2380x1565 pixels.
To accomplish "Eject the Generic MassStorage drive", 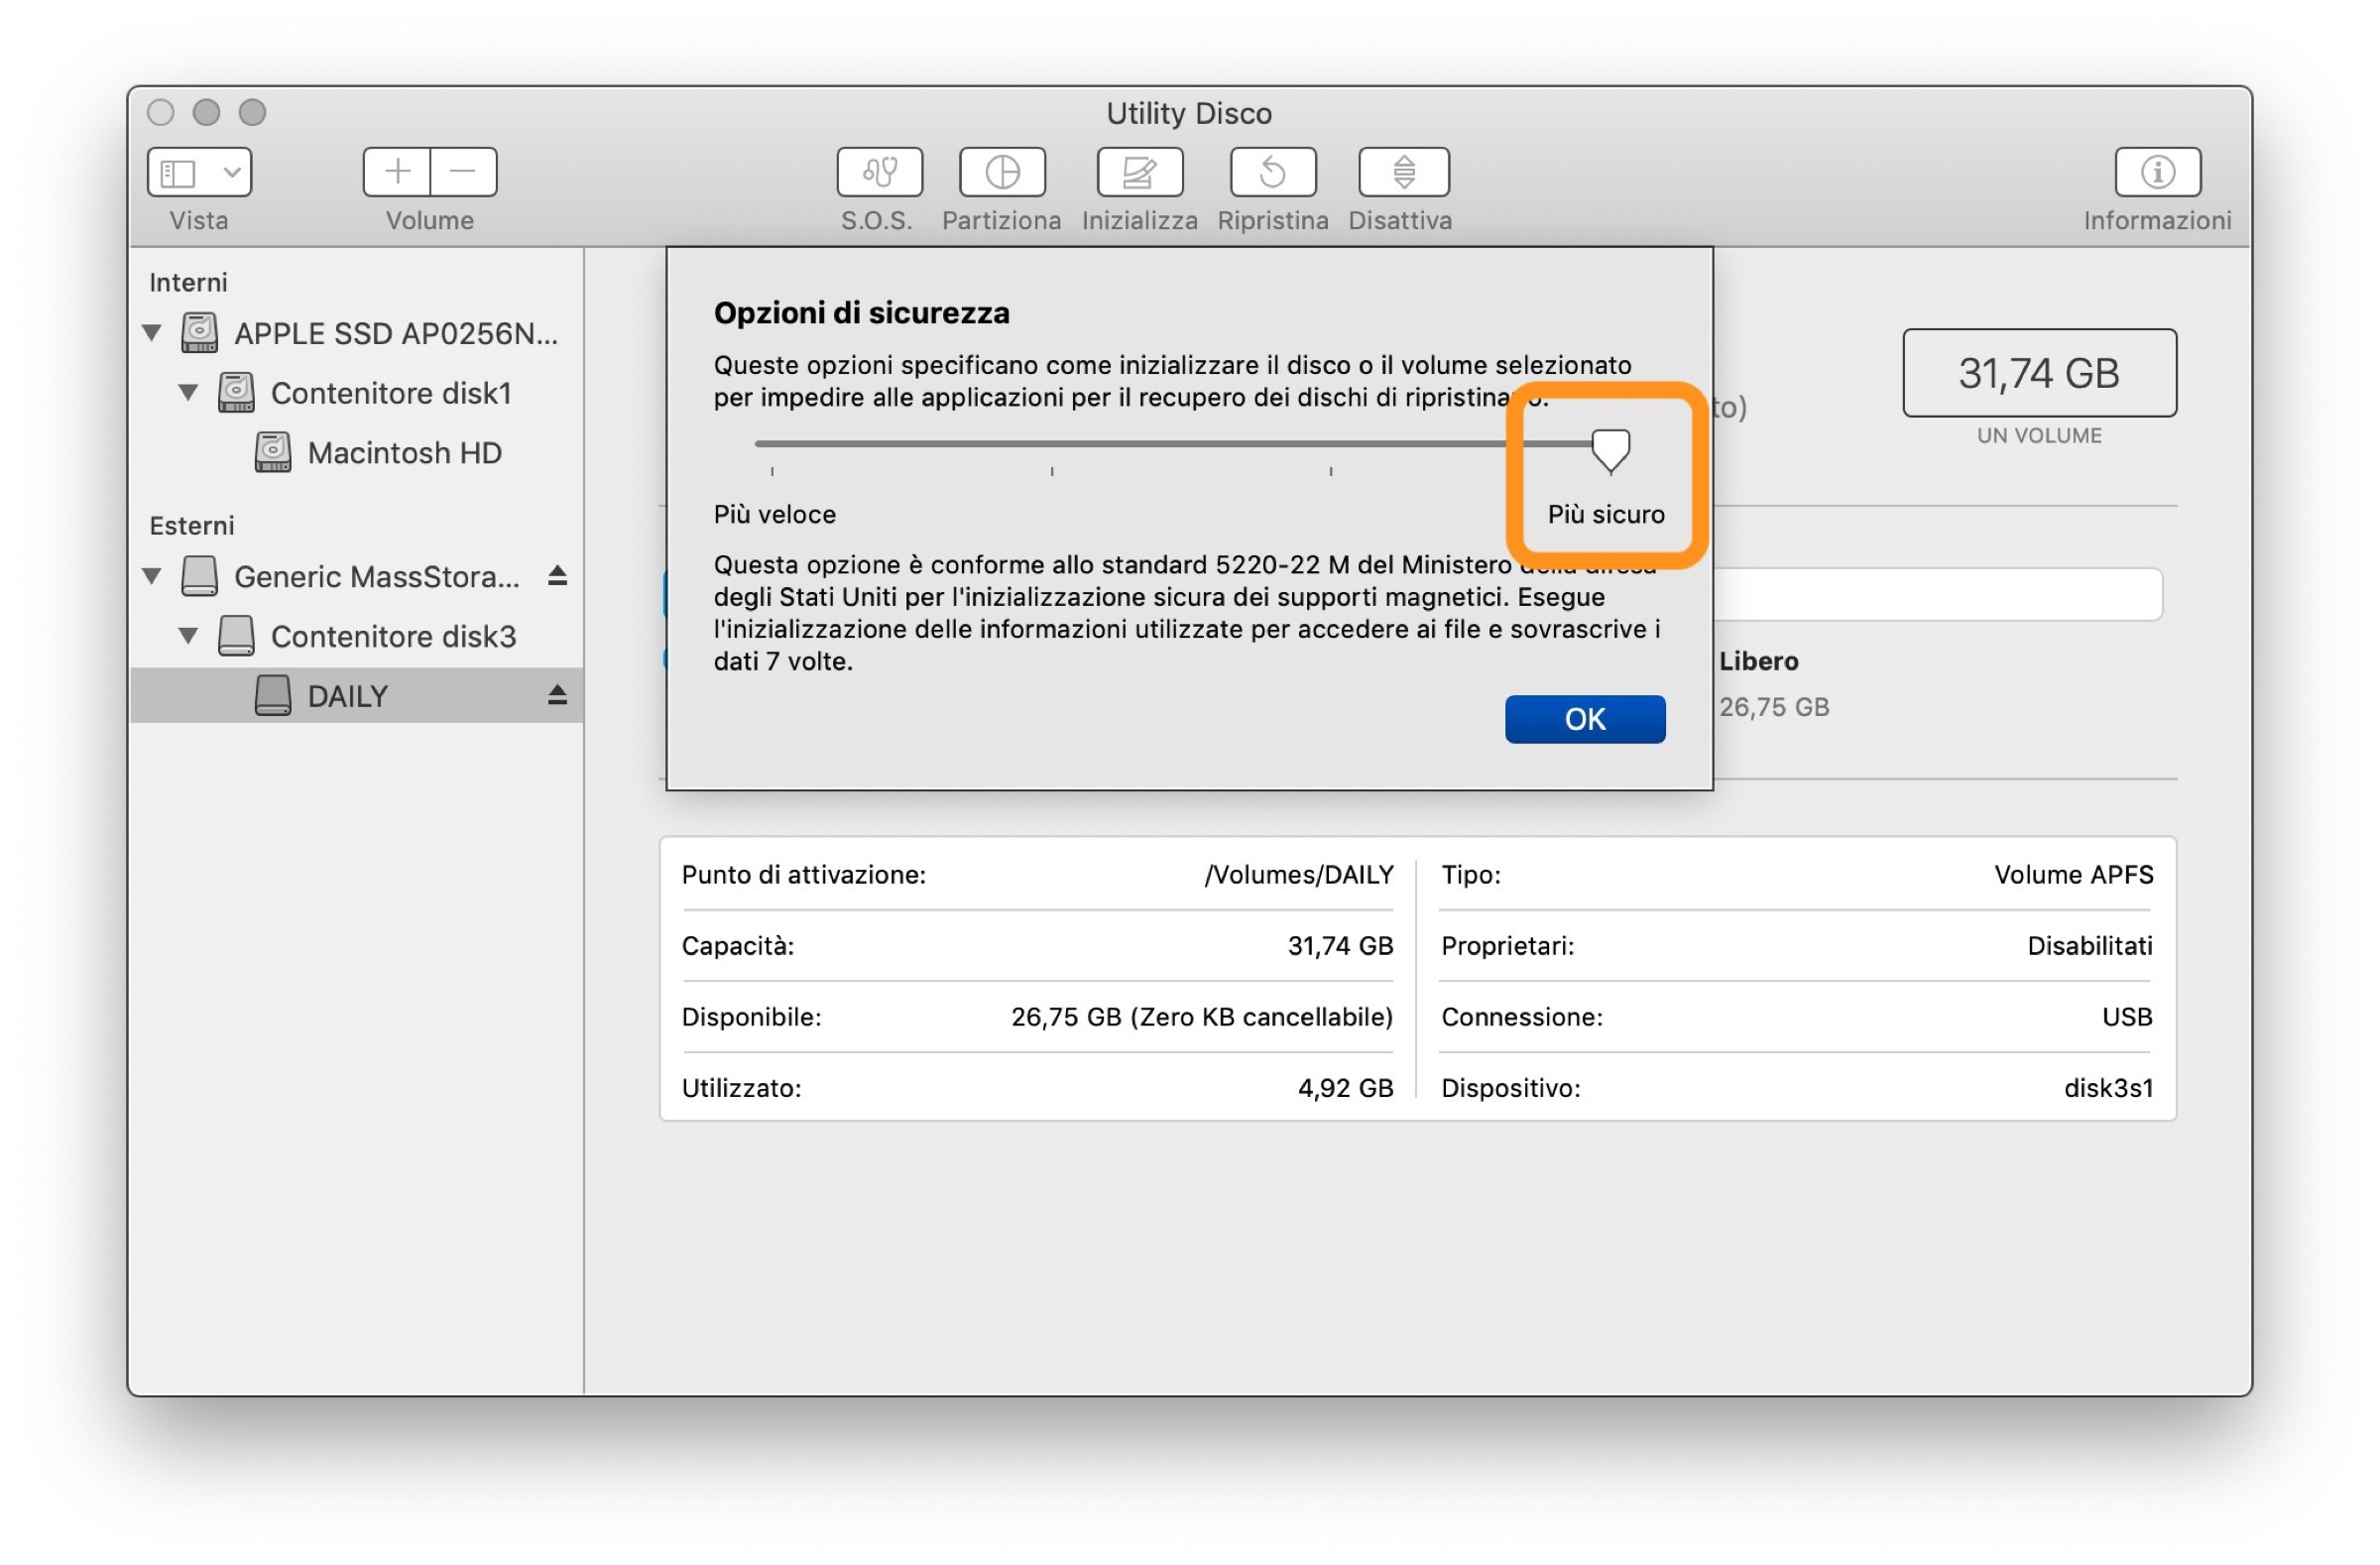I will (557, 576).
